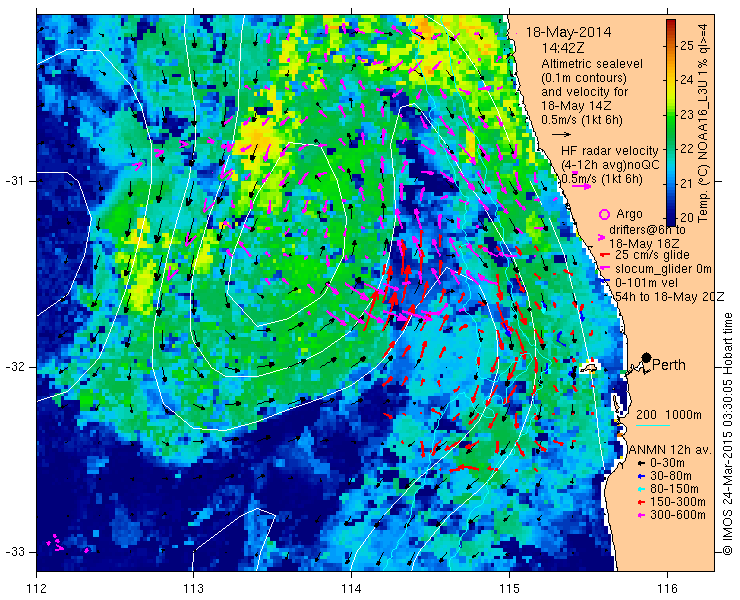This screenshot has height=600, width=740.
Task: Click the magenta drifters legend arrowhead
Action: point(602,237)
